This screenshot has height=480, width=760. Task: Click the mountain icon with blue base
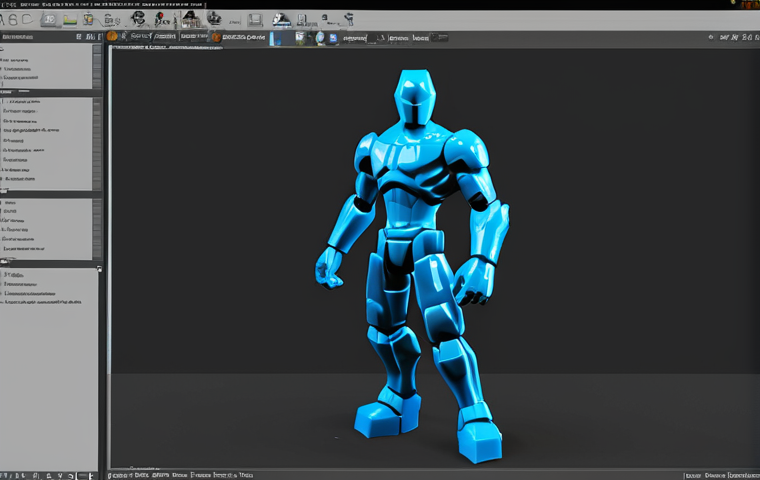click(281, 19)
